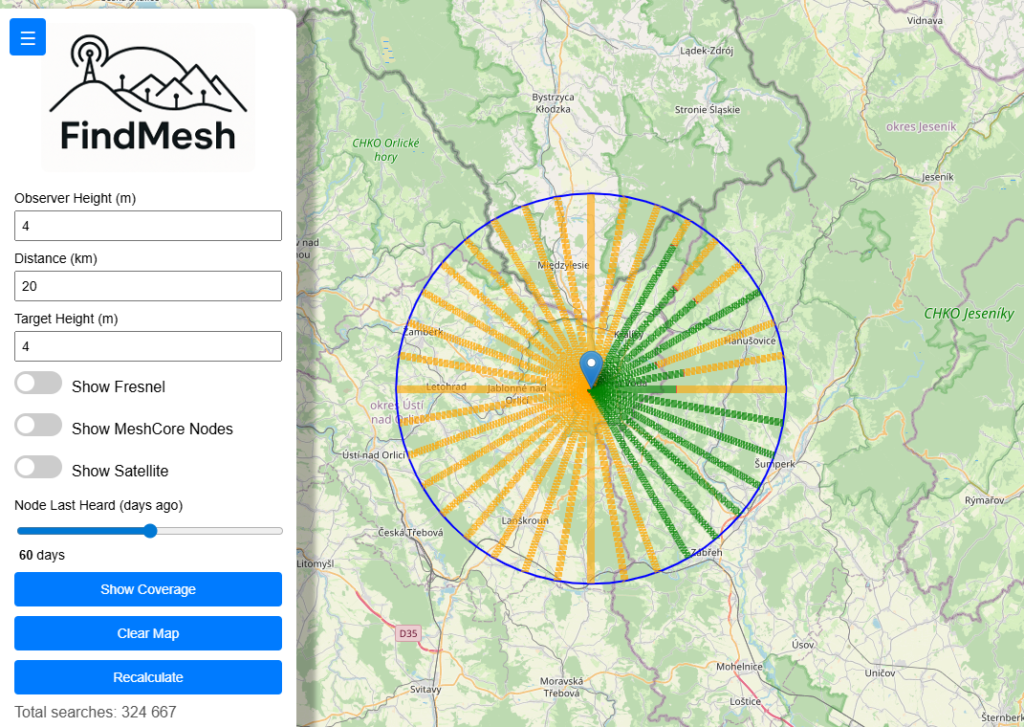Screen dimensions: 1024x727
Task: Hit the Recalculate button
Action: click(148, 677)
